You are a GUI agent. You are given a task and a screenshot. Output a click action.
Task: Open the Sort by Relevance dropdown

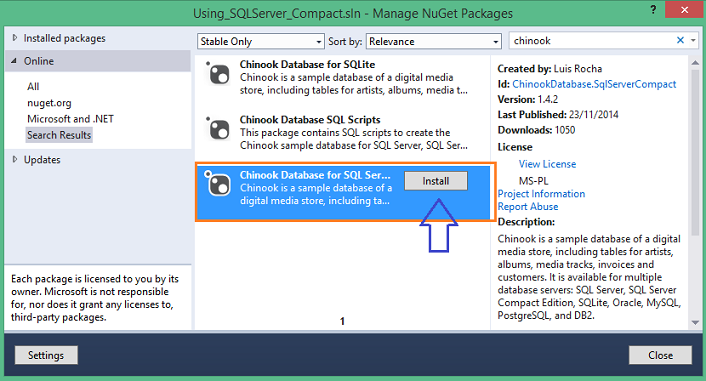pyautogui.click(x=434, y=41)
